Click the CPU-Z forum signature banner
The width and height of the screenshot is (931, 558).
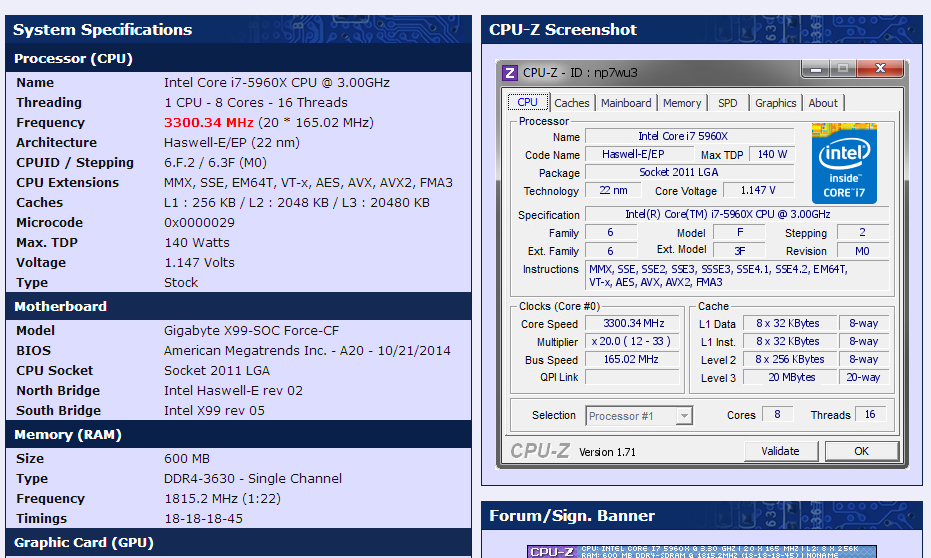702,551
